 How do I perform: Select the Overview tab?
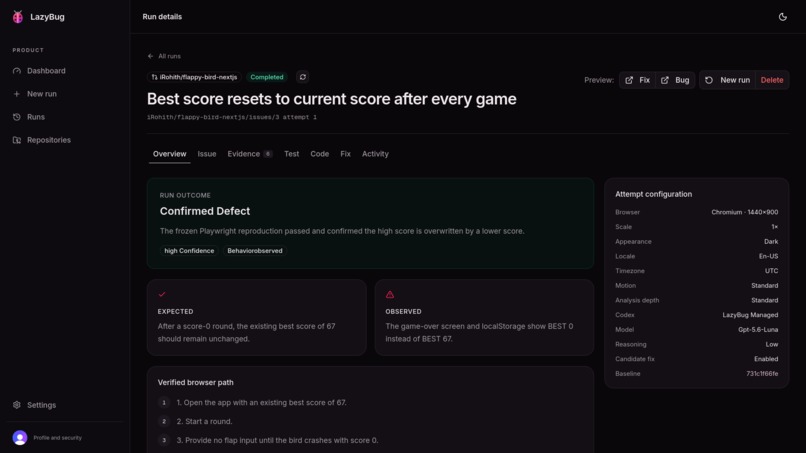[170, 154]
